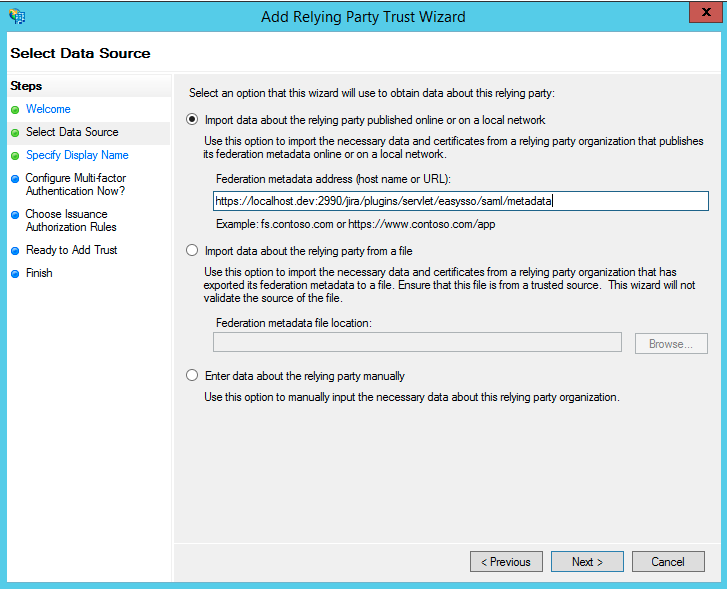This screenshot has height=589, width=727.
Task: Click the green bullet beside Select Data Source
Action: tap(15, 133)
